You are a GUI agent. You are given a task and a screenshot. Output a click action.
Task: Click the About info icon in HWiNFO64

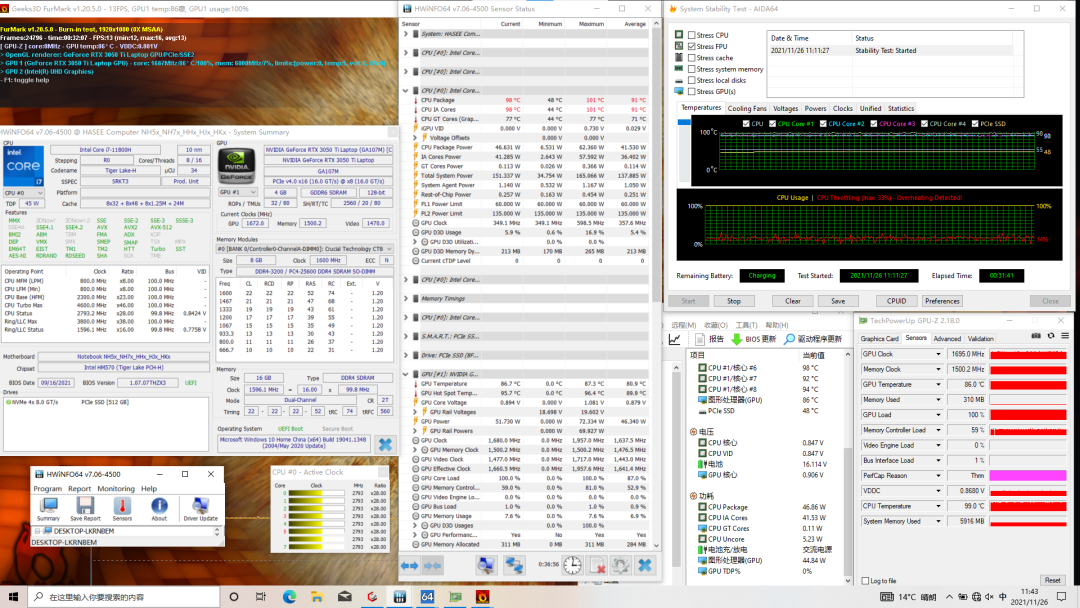(x=159, y=507)
